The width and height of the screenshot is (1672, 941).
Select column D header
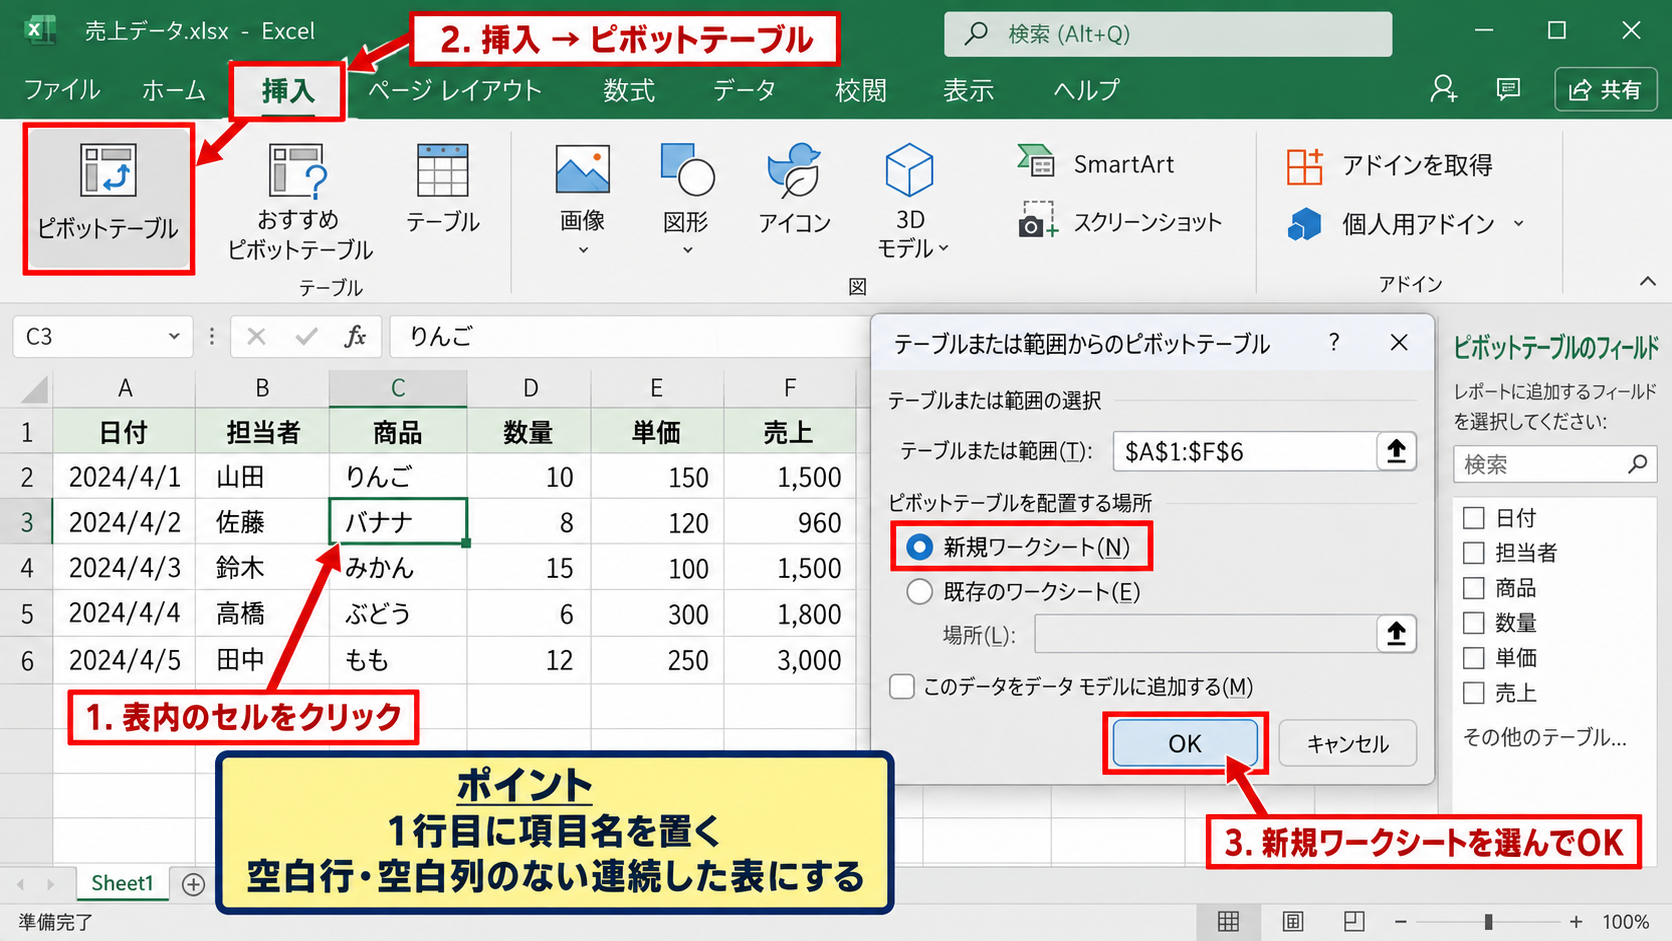point(530,388)
